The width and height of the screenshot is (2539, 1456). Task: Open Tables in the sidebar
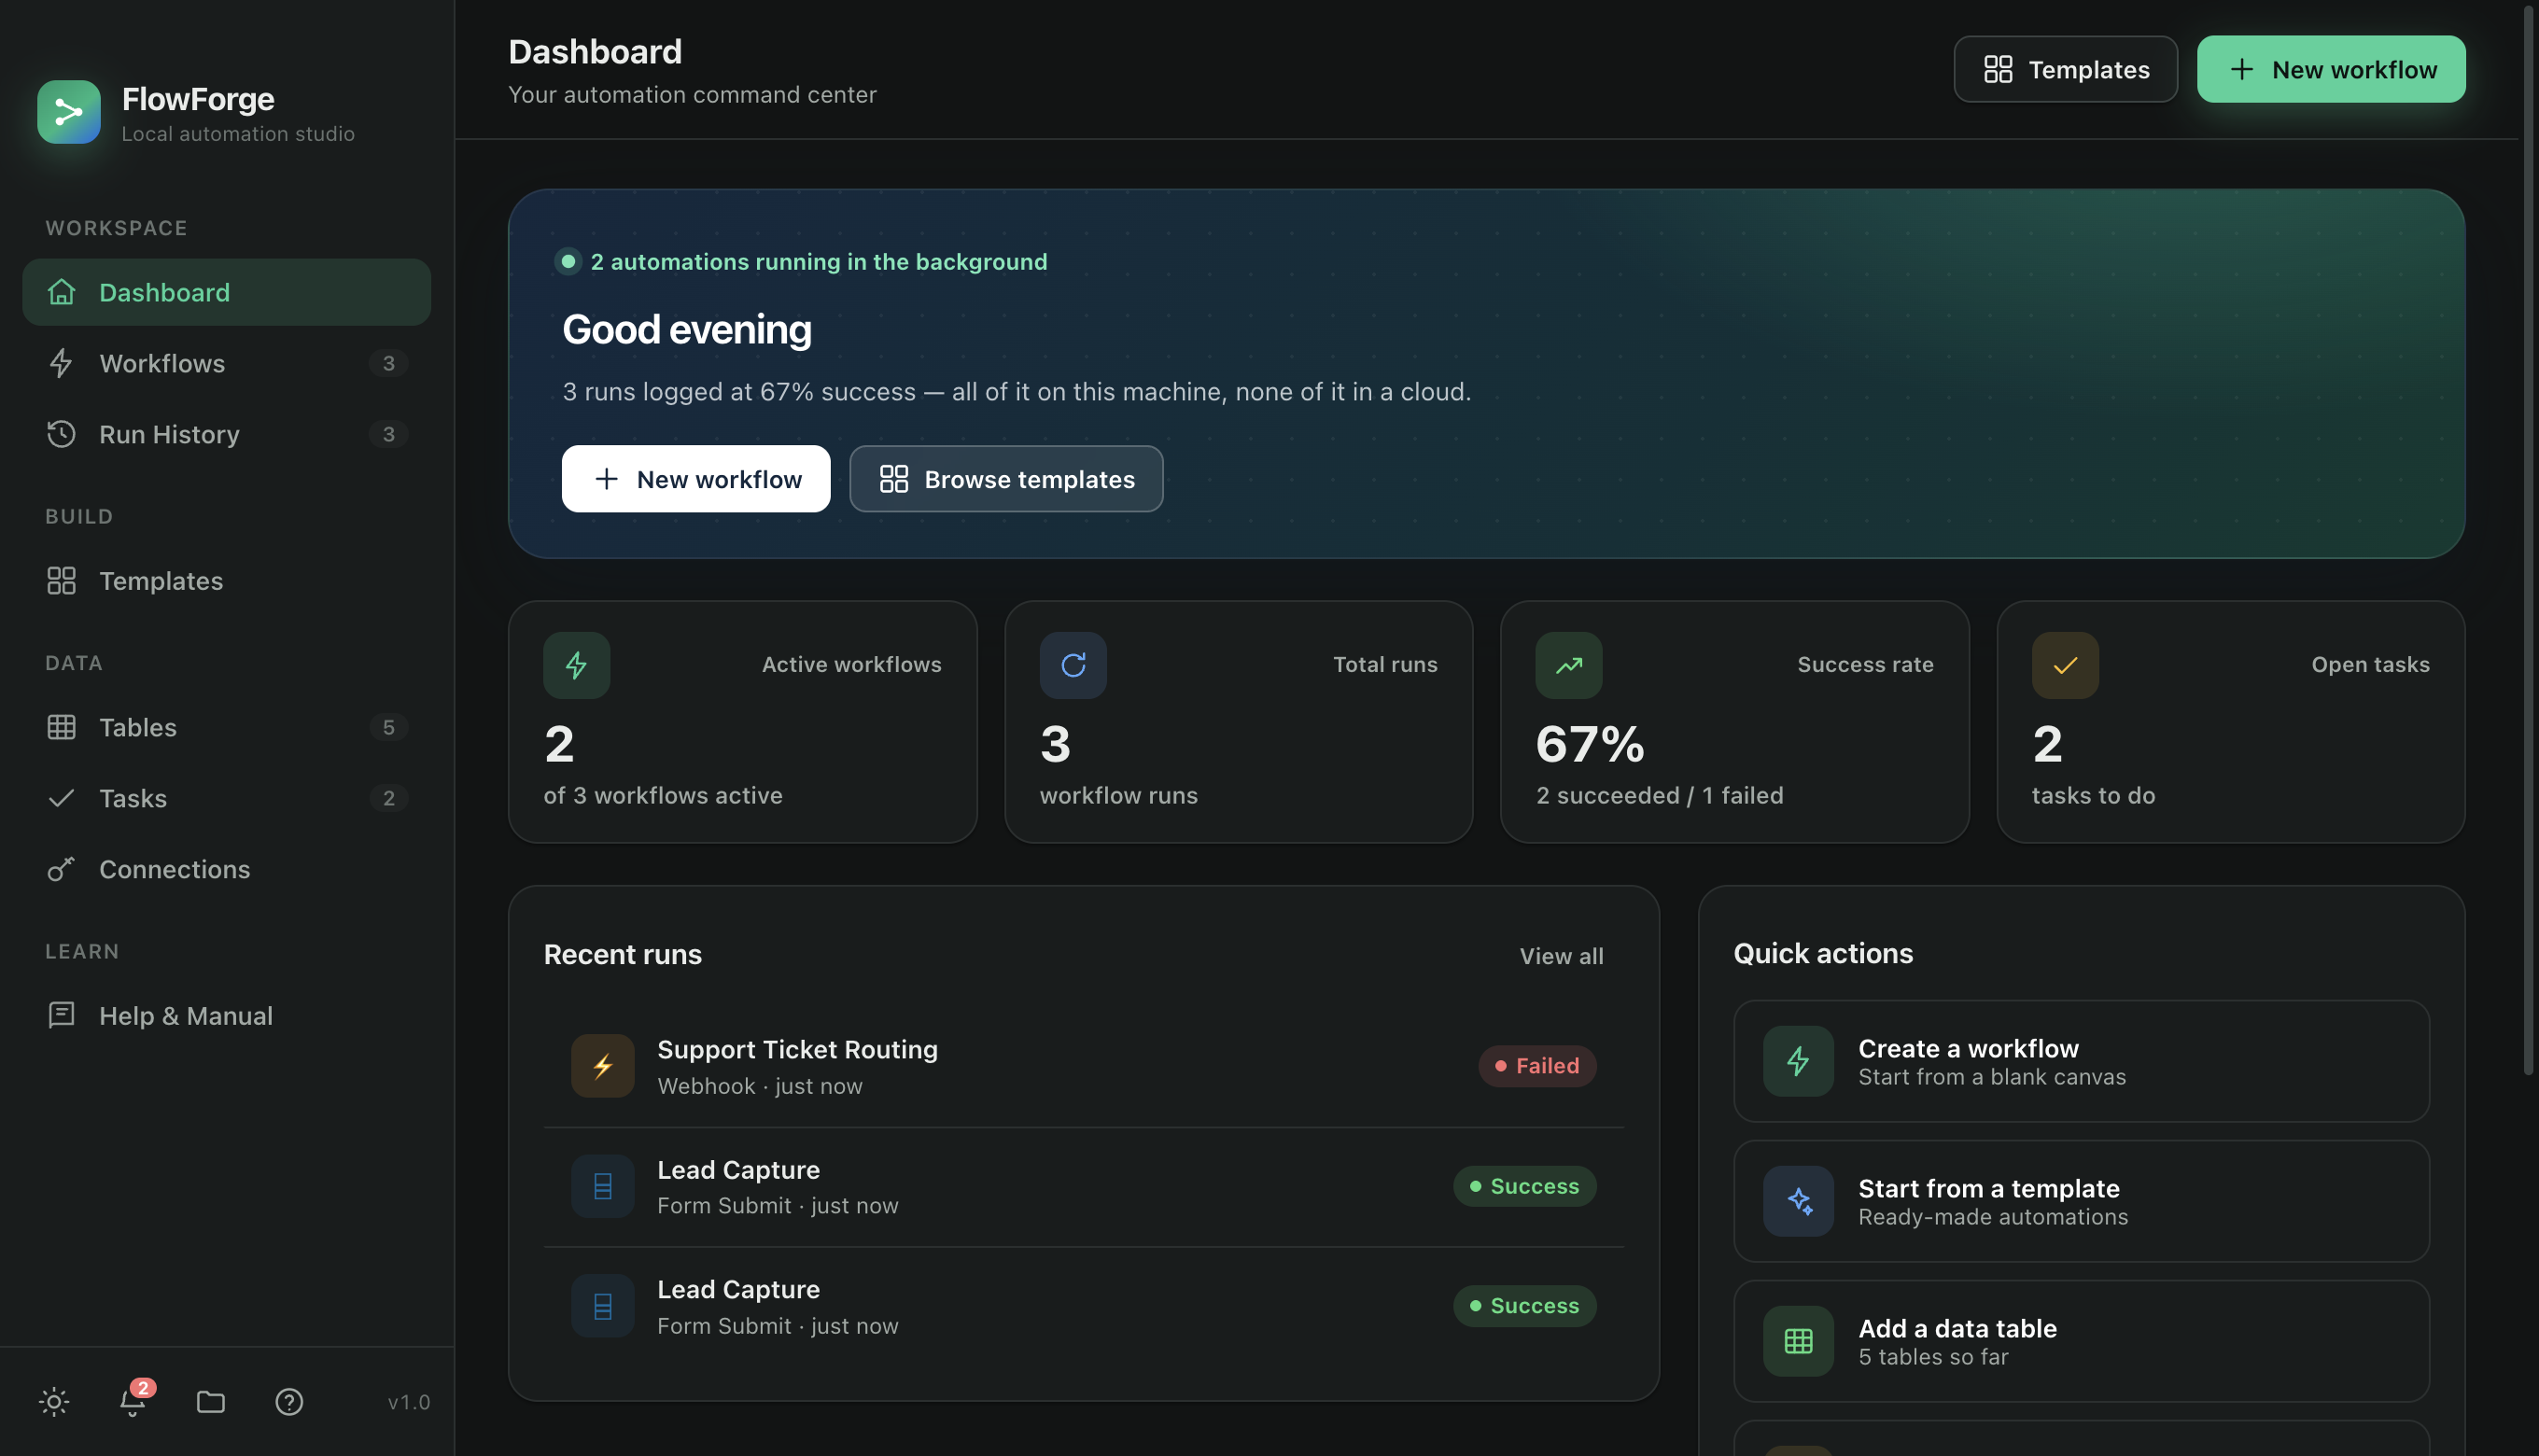(226, 727)
